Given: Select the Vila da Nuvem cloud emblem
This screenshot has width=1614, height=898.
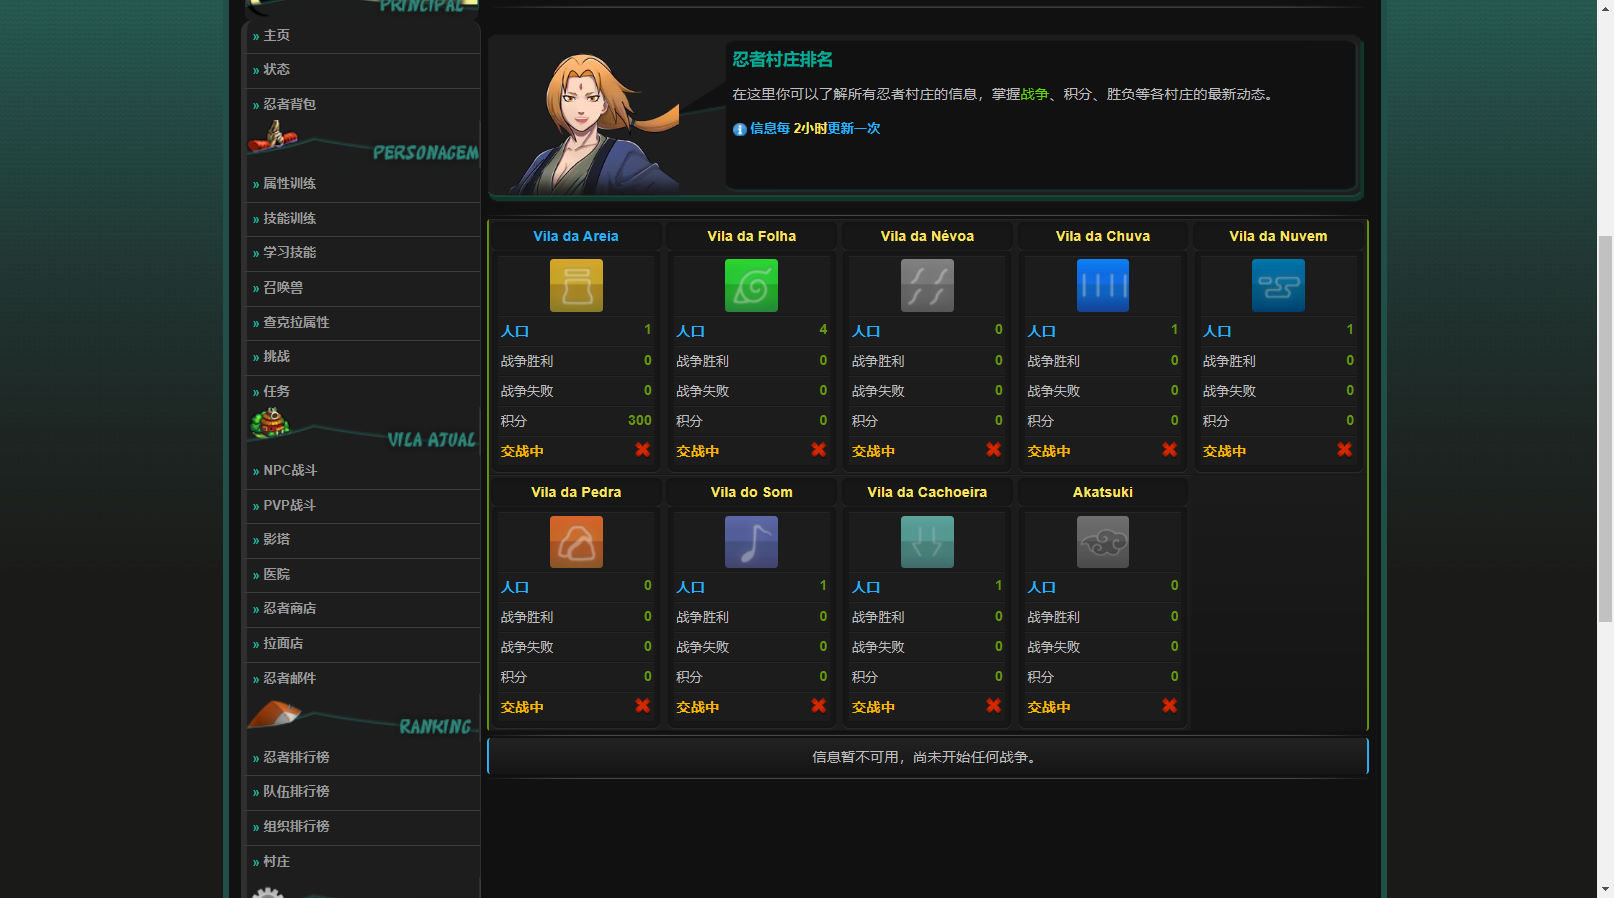Looking at the screenshot, I should tap(1278, 286).
